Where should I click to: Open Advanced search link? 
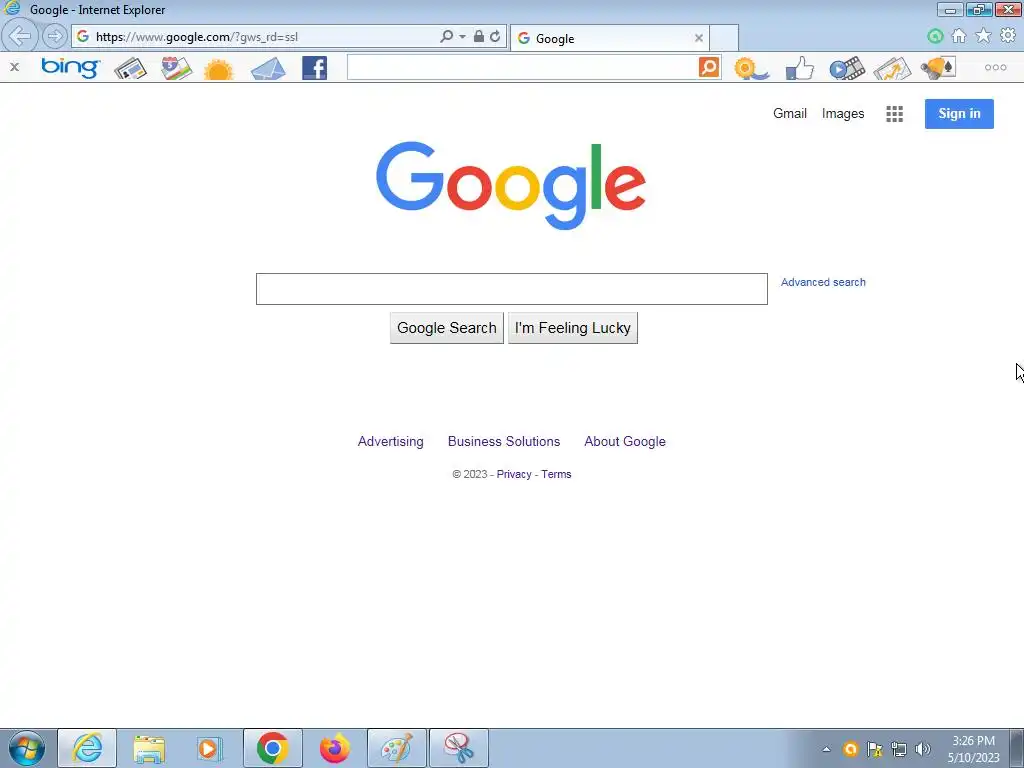823,282
